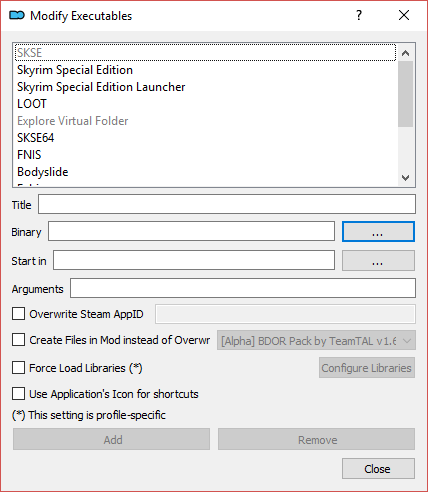Enable Force Load Libraries checkbox
The height and width of the screenshot is (492, 428).
(18, 368)
